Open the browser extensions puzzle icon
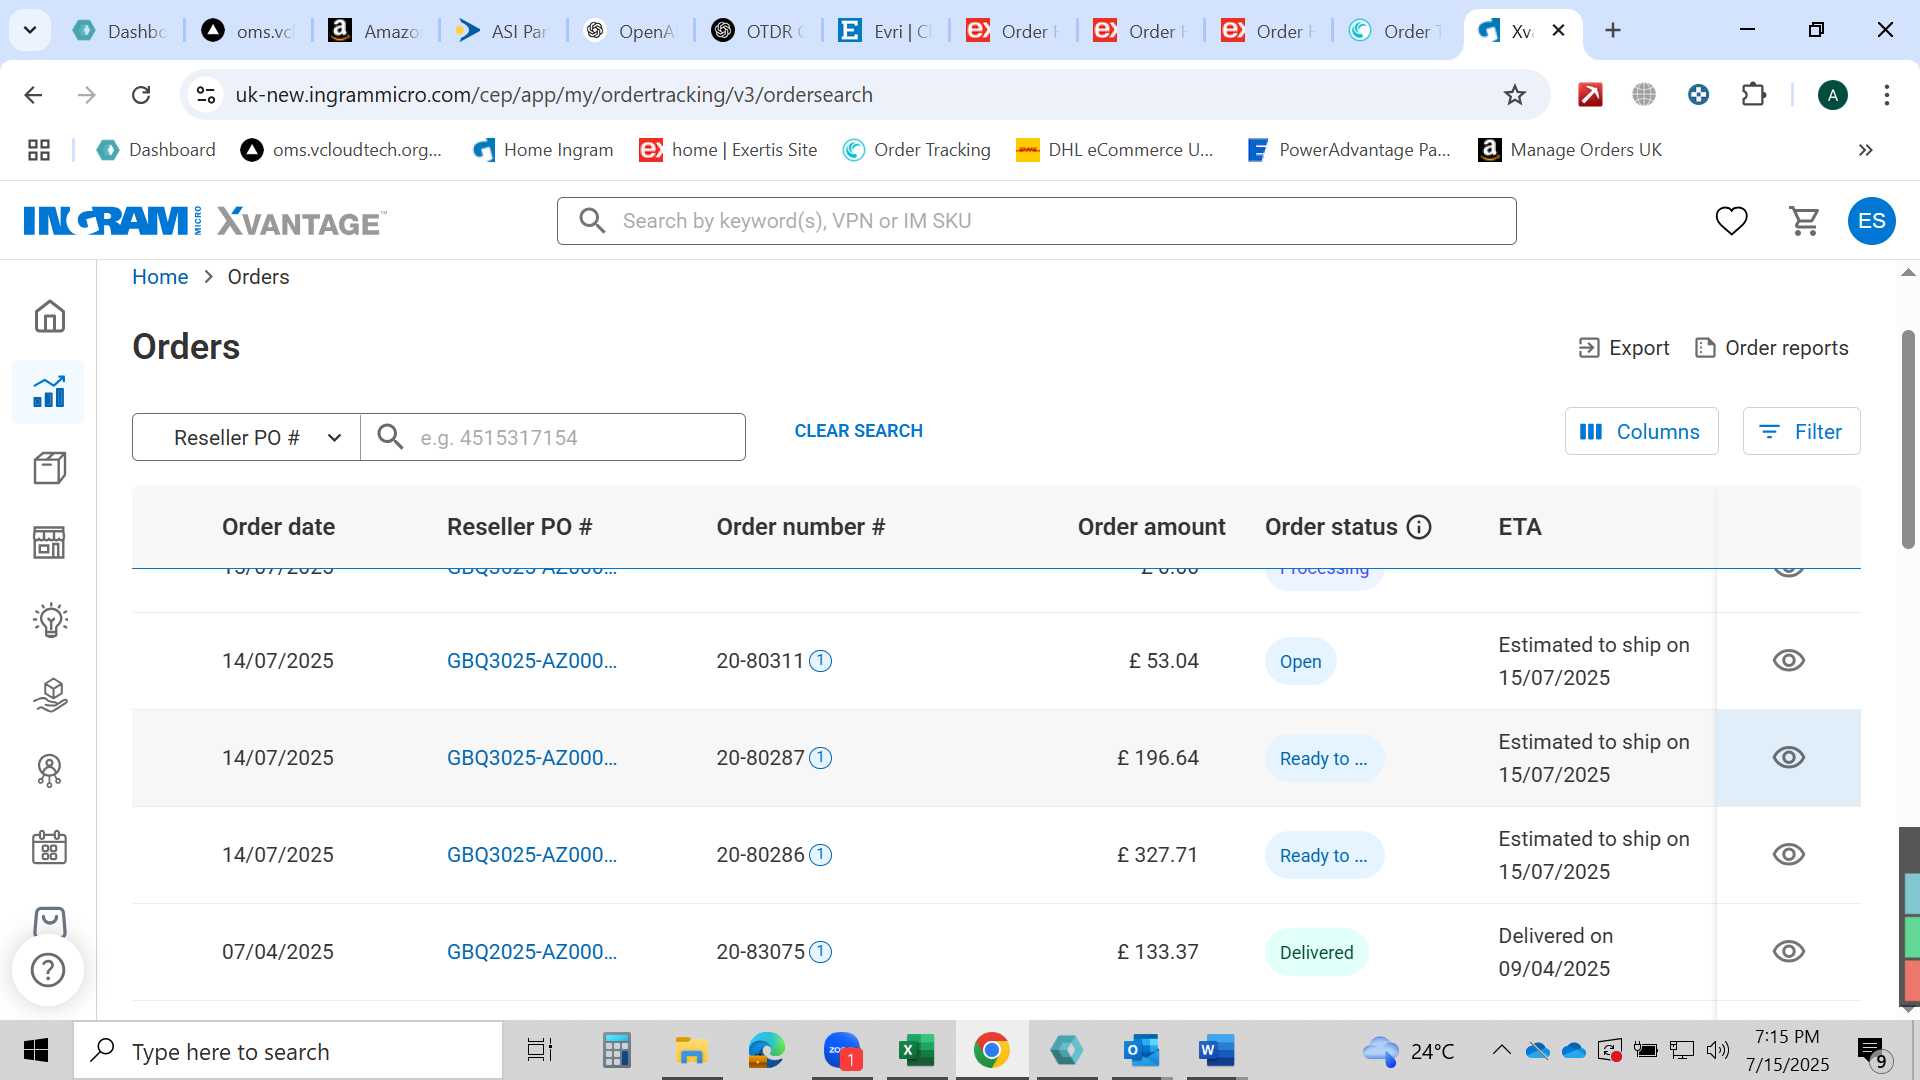 1753,95
